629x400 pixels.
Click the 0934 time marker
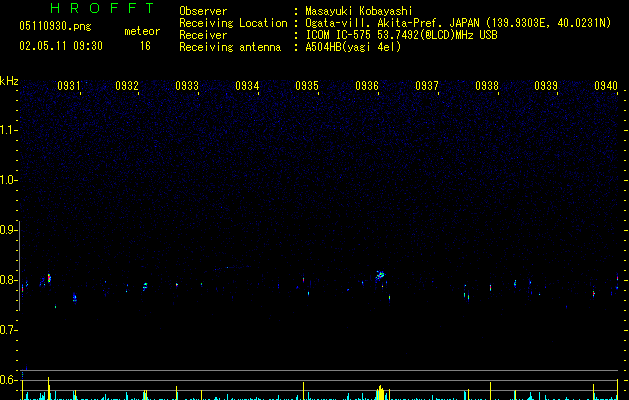247,86
